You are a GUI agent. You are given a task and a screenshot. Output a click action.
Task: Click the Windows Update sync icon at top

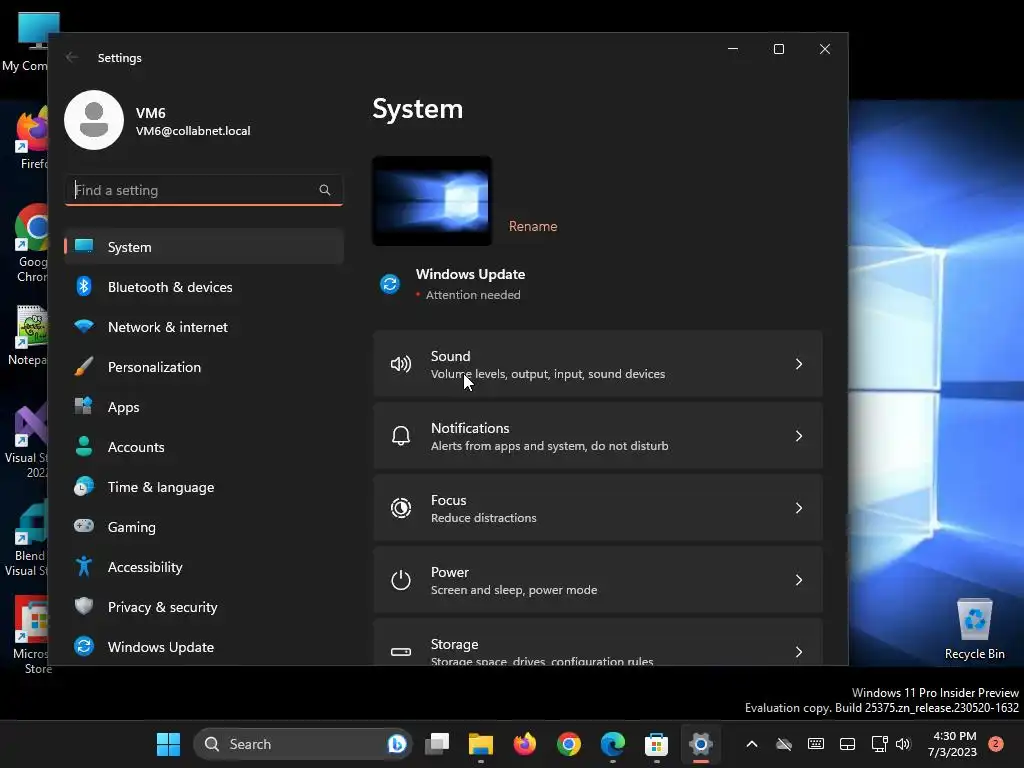(390, 284)
